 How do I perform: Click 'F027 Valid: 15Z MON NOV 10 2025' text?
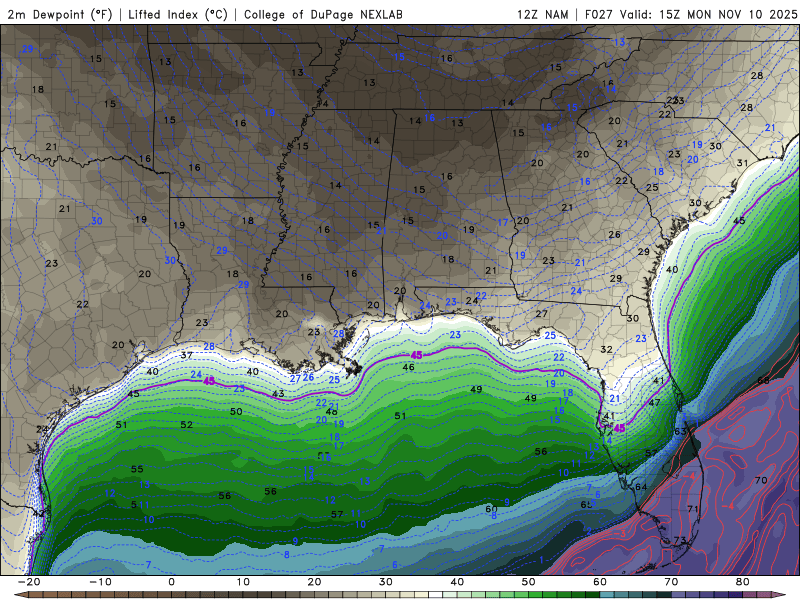click(691, 14)
